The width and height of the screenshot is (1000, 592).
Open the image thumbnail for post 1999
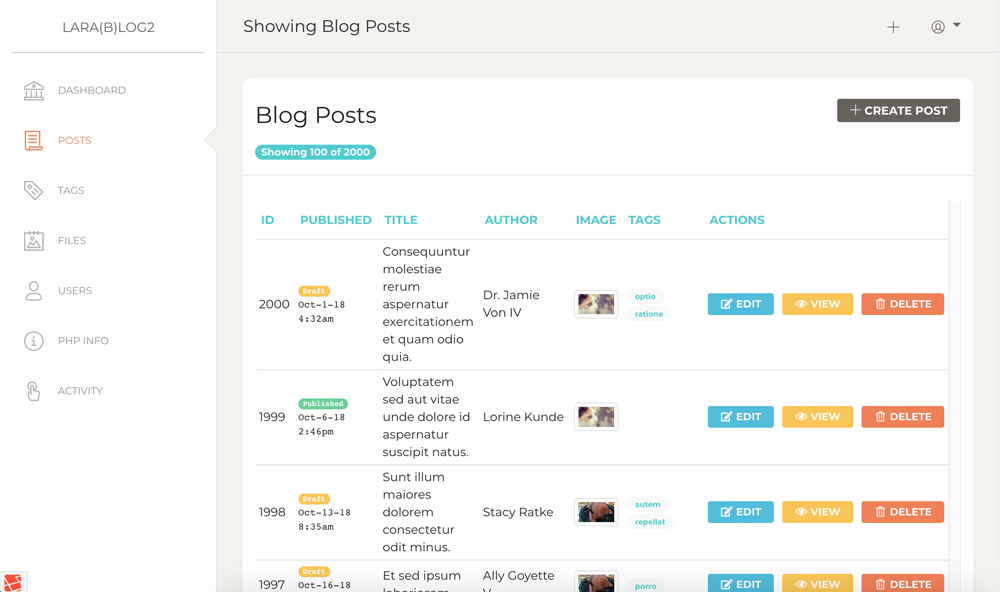[595, 416]
